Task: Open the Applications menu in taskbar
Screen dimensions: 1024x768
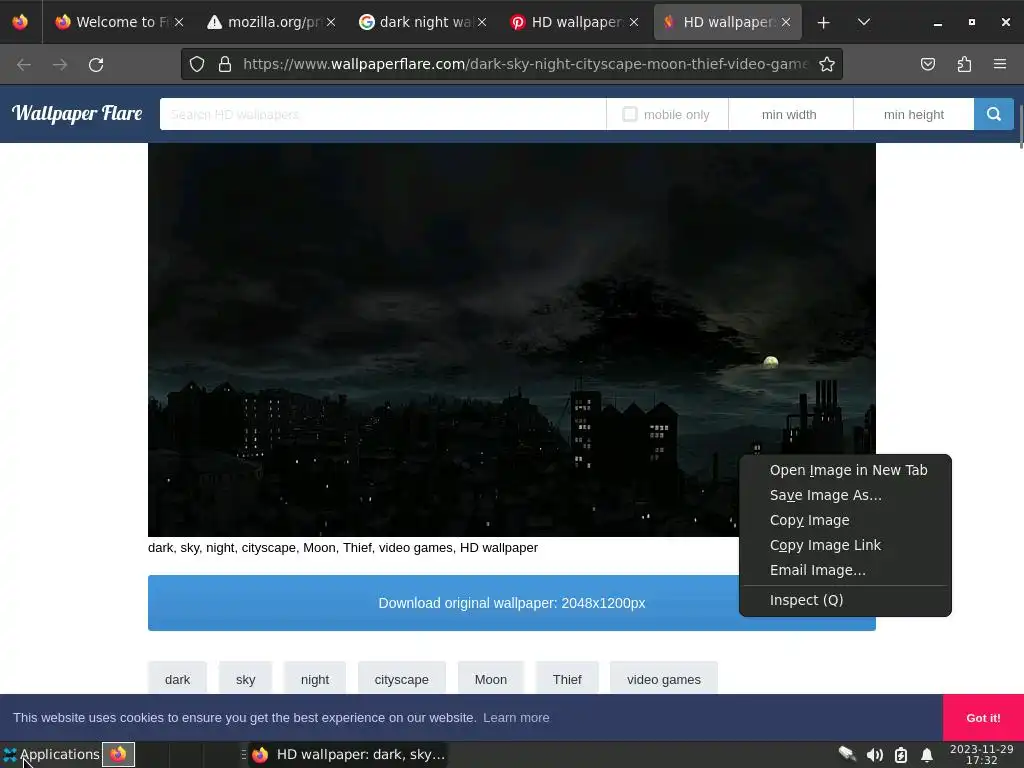Action: 51,754
